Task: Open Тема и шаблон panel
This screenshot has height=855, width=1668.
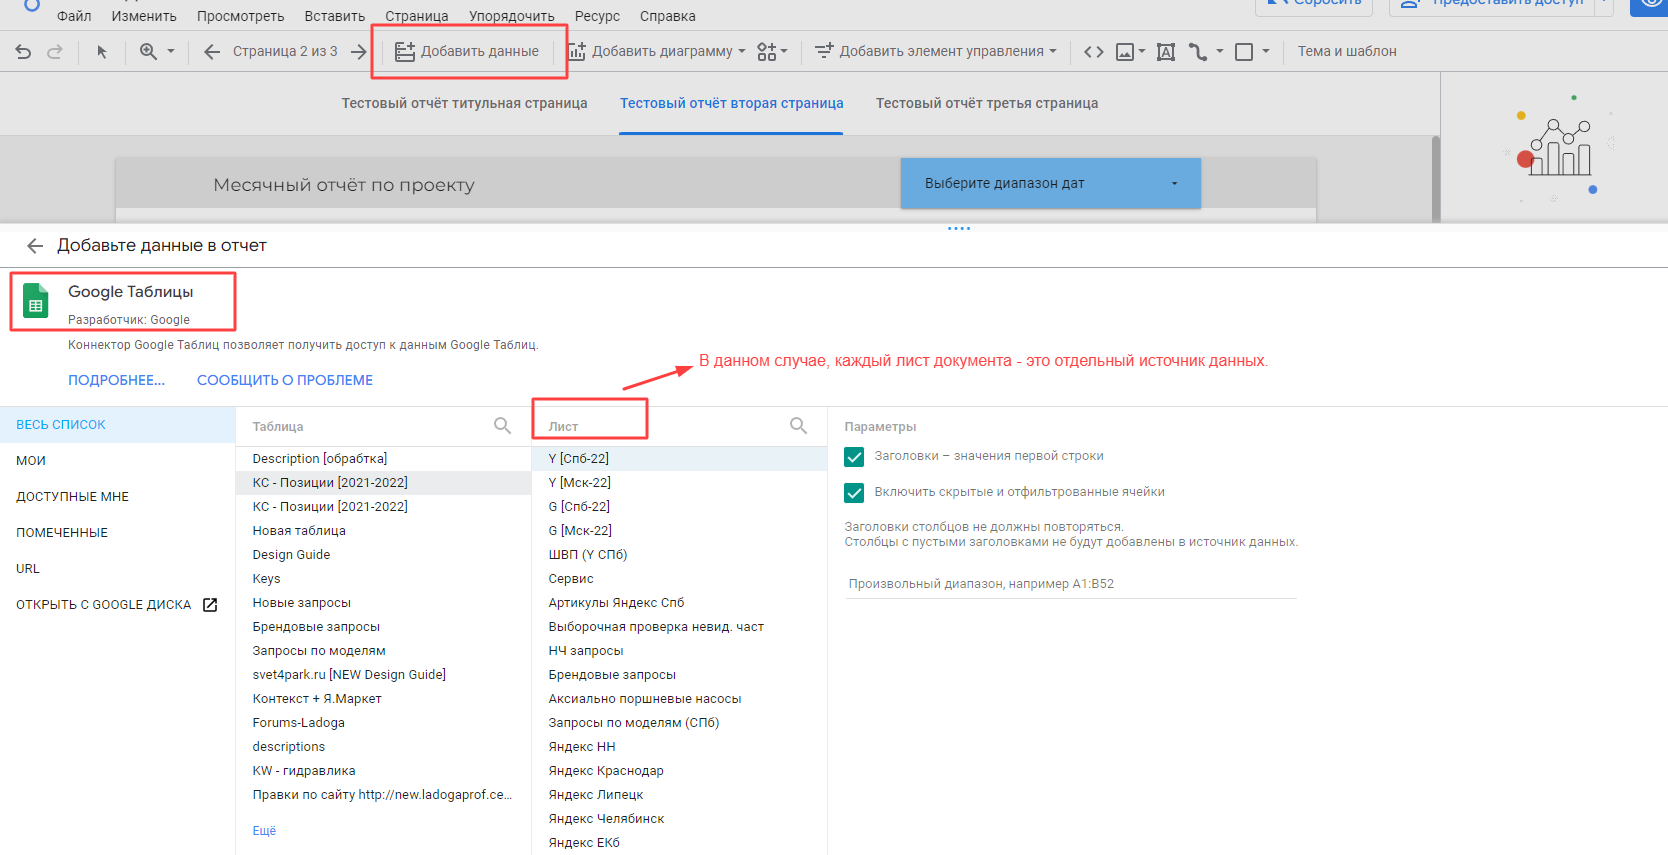Action: tap(1347, 52)
